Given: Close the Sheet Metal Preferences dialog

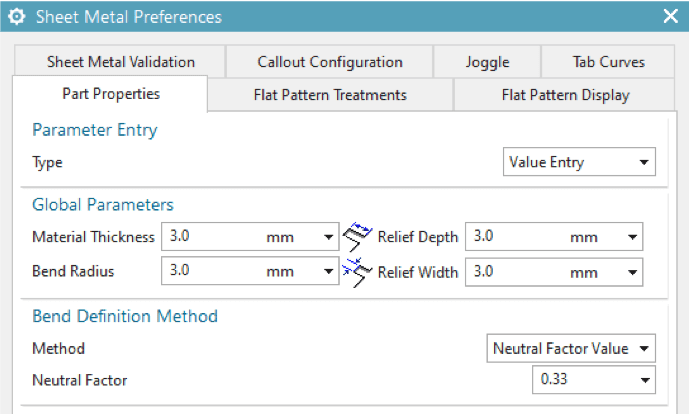Looking at the screenshot, I should [670, 17].
